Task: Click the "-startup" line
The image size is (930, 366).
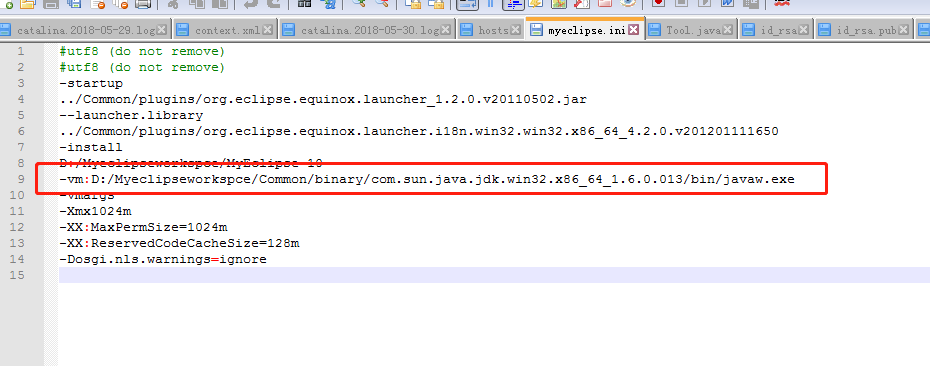Action: 91,83
